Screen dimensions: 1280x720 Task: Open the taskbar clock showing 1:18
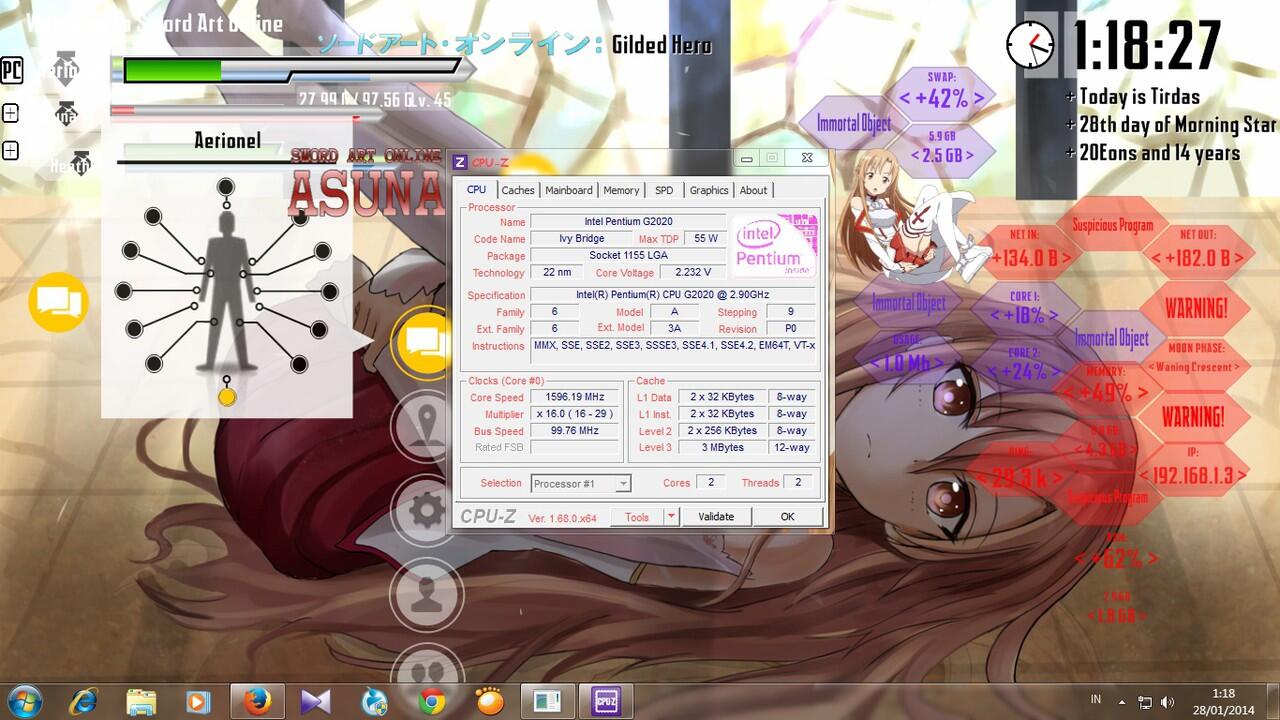pos(1224,702)
